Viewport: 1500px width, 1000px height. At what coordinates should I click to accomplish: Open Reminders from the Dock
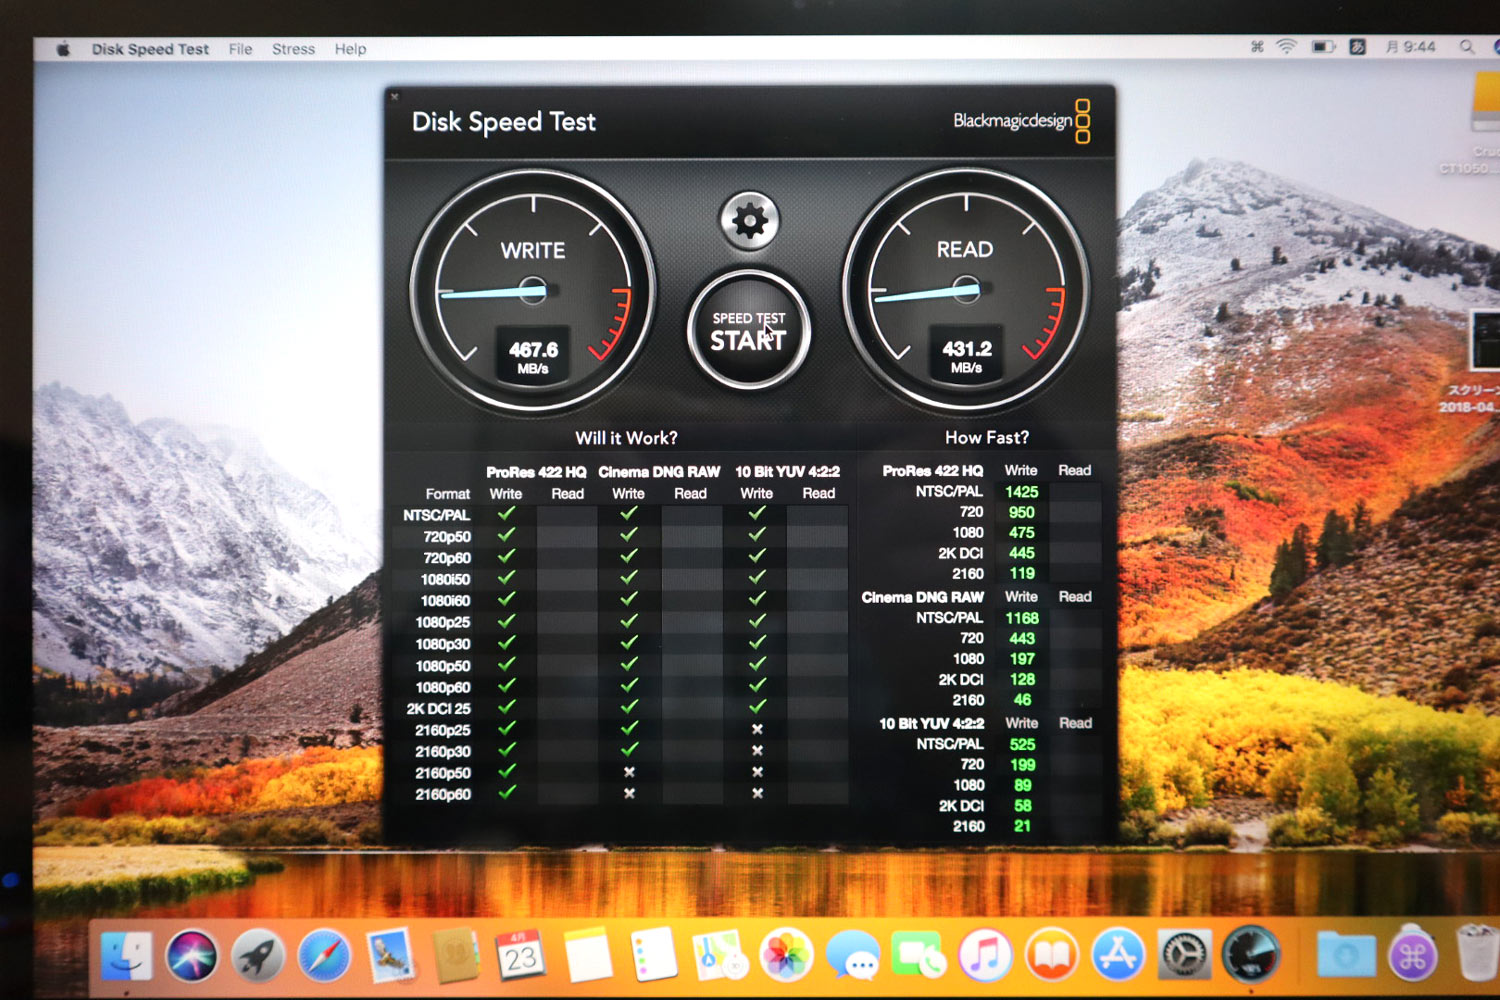click(x=653, y=955)
